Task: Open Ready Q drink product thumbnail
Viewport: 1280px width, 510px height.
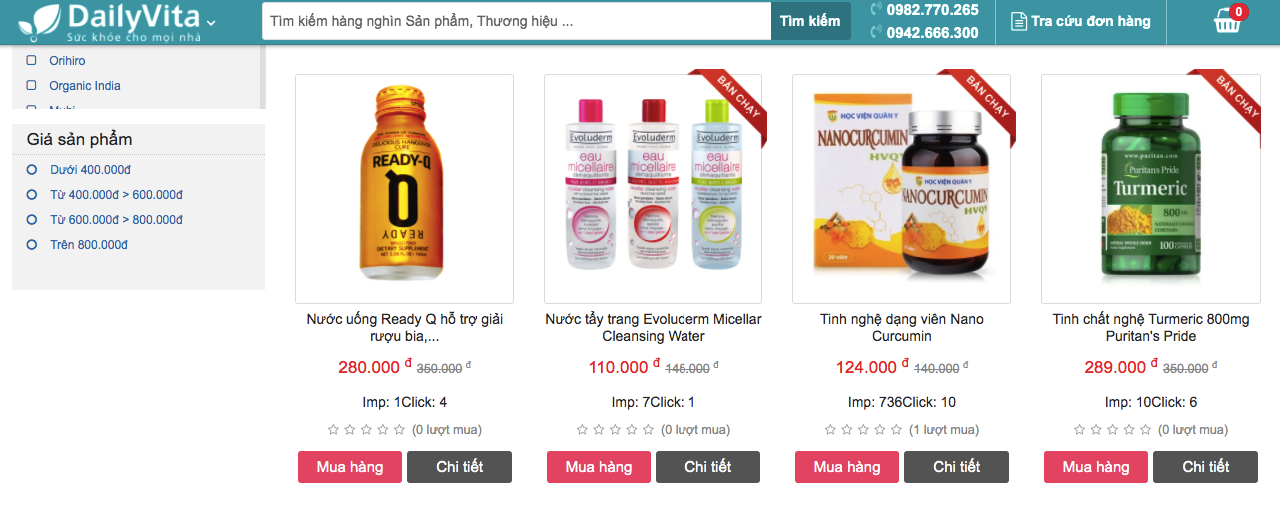Action: [404, 189]
